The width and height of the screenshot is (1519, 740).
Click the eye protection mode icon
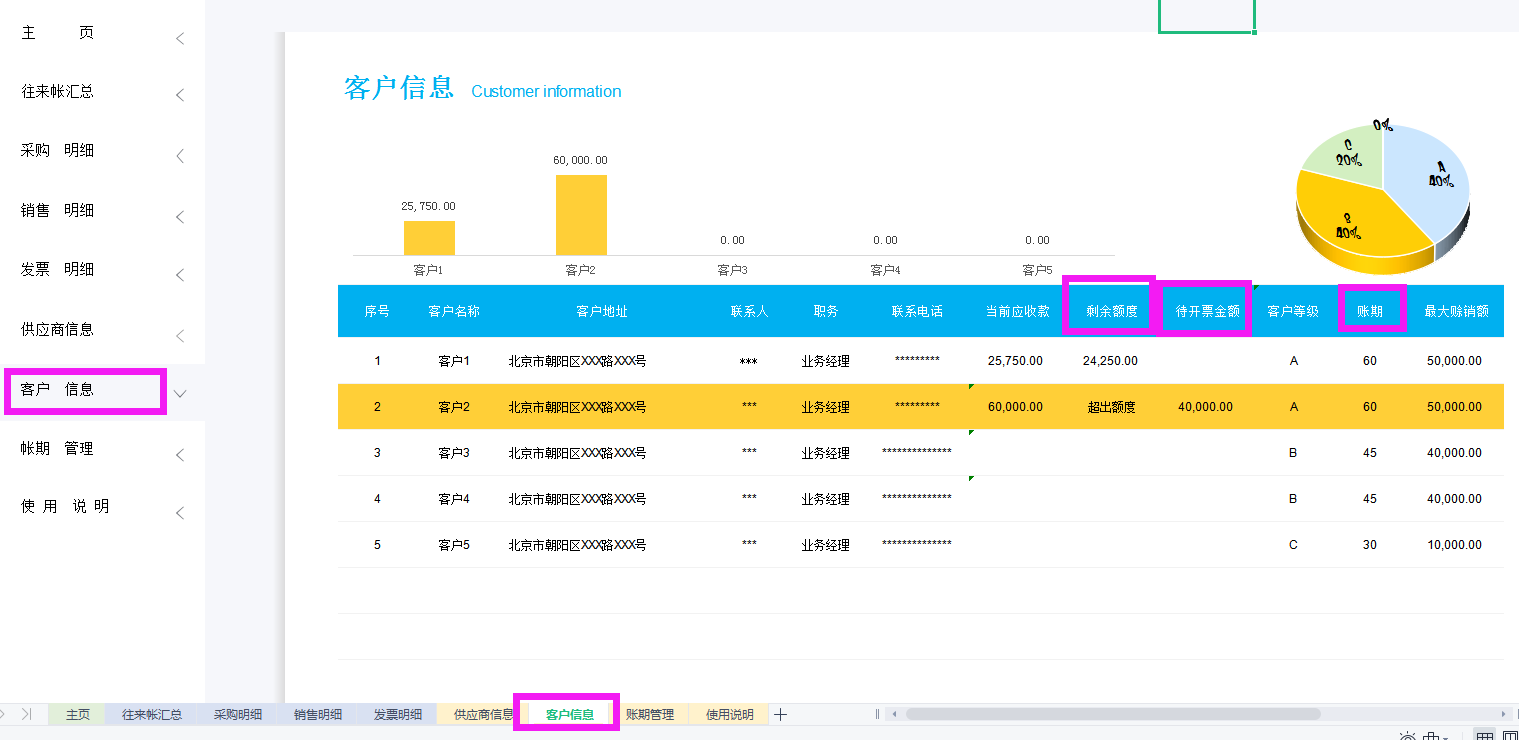pyautogui.click(x=1407, y=736)
